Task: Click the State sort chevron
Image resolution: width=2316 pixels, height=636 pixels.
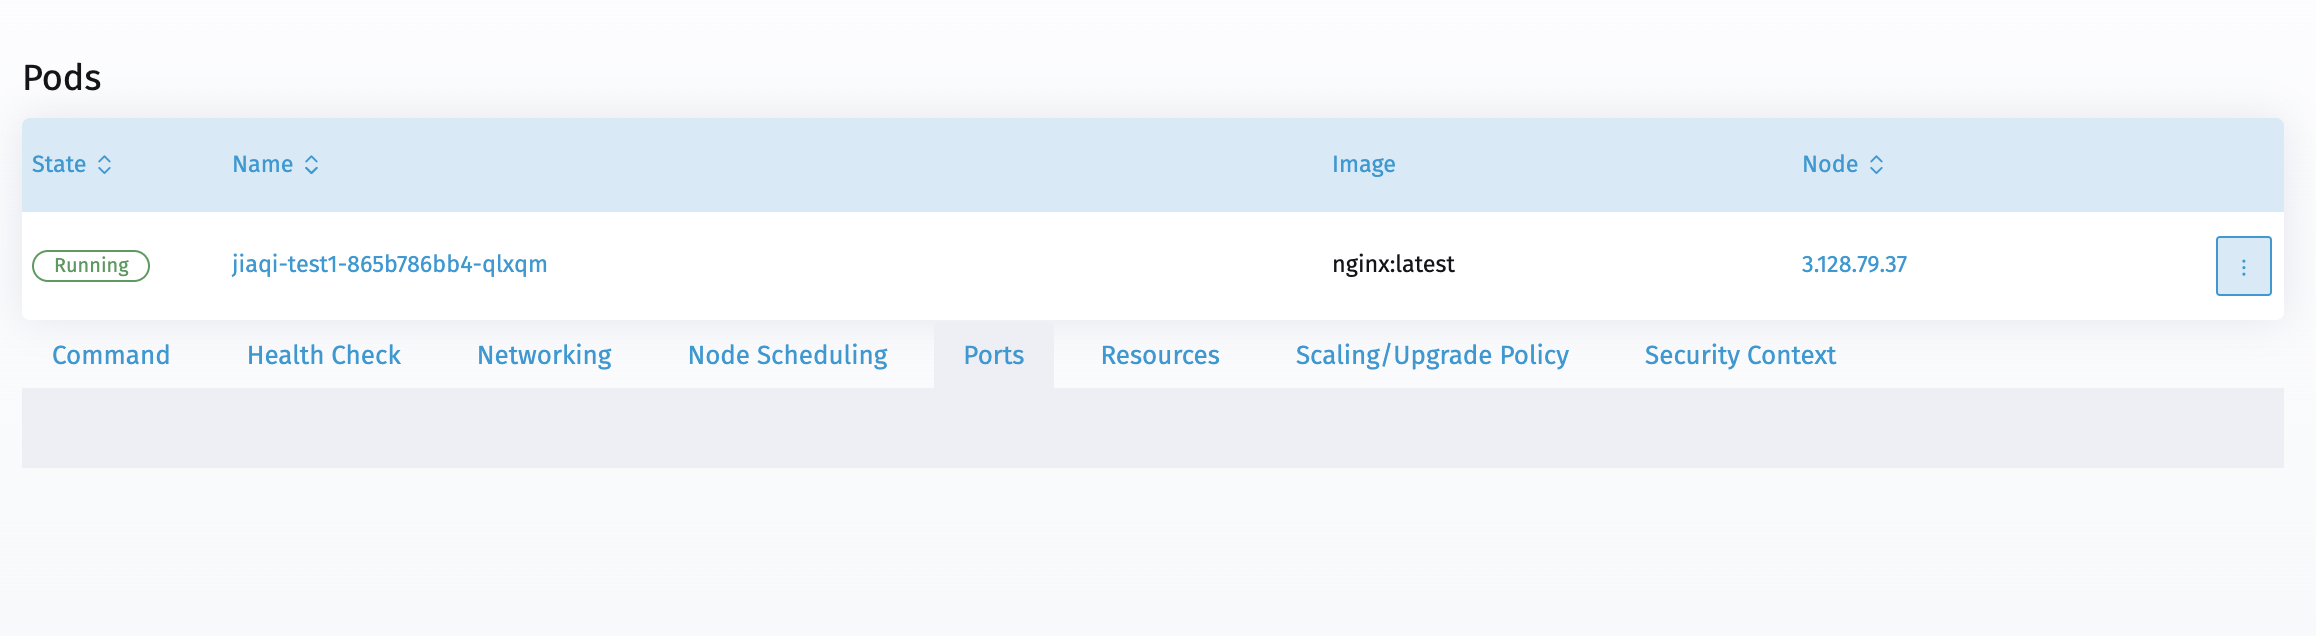Action: tap(105, 164)
